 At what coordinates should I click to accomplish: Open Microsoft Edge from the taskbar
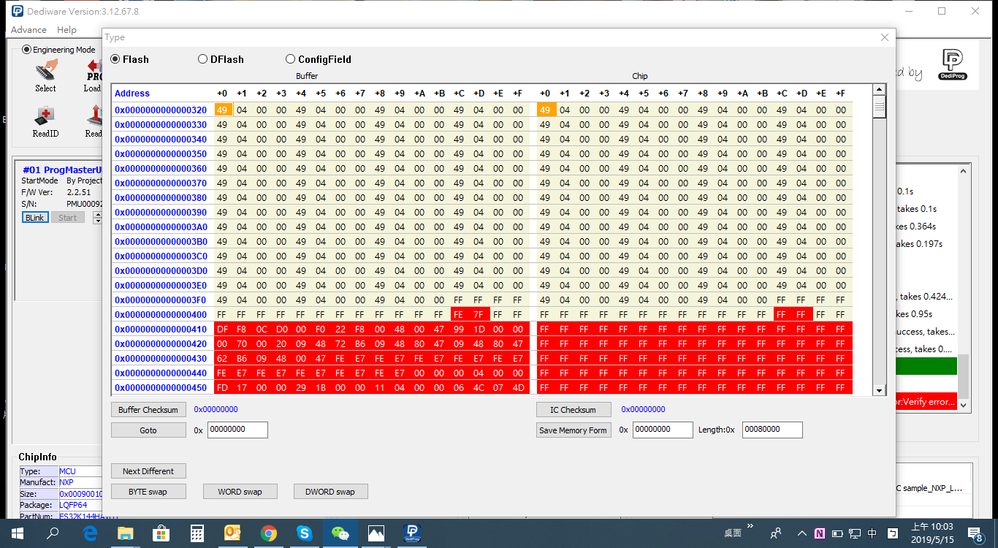(90, 533)
